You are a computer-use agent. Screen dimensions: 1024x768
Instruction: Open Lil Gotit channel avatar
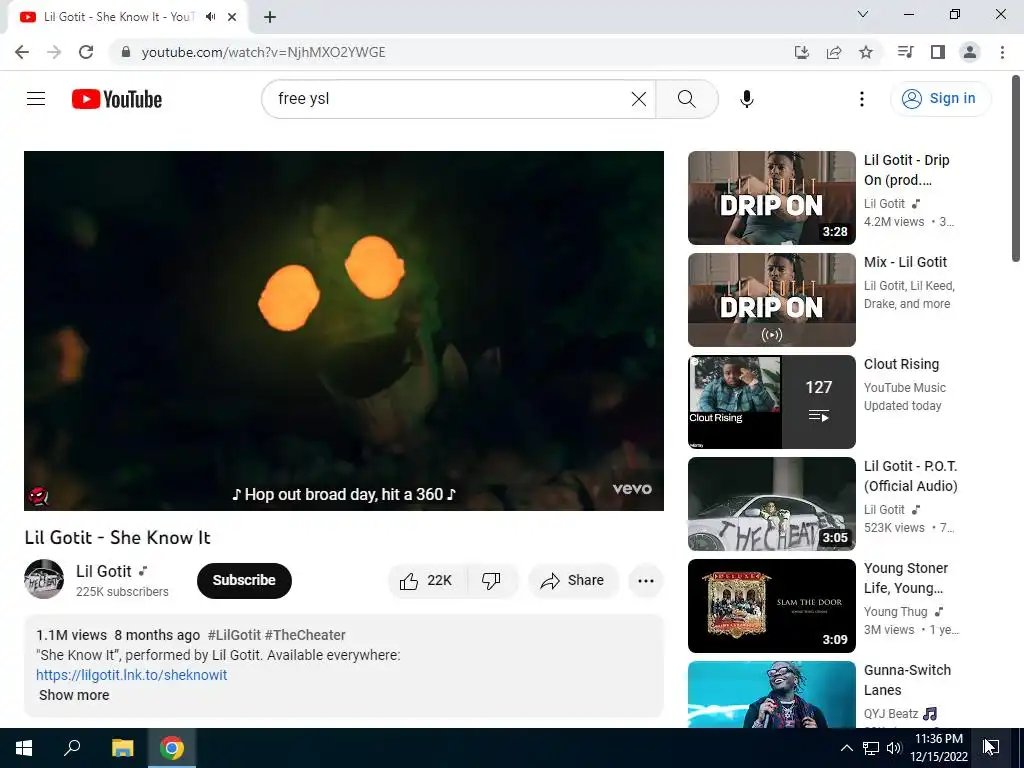44,579
